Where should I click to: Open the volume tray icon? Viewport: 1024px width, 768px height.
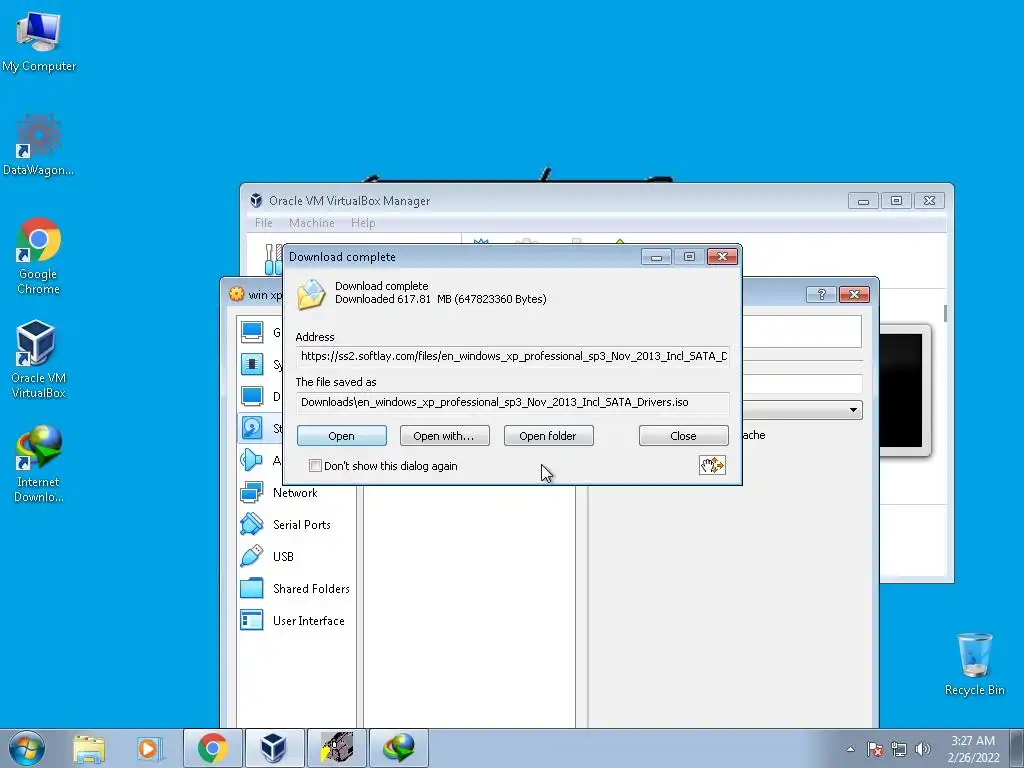pyautogui.click(x=923, y=749)
